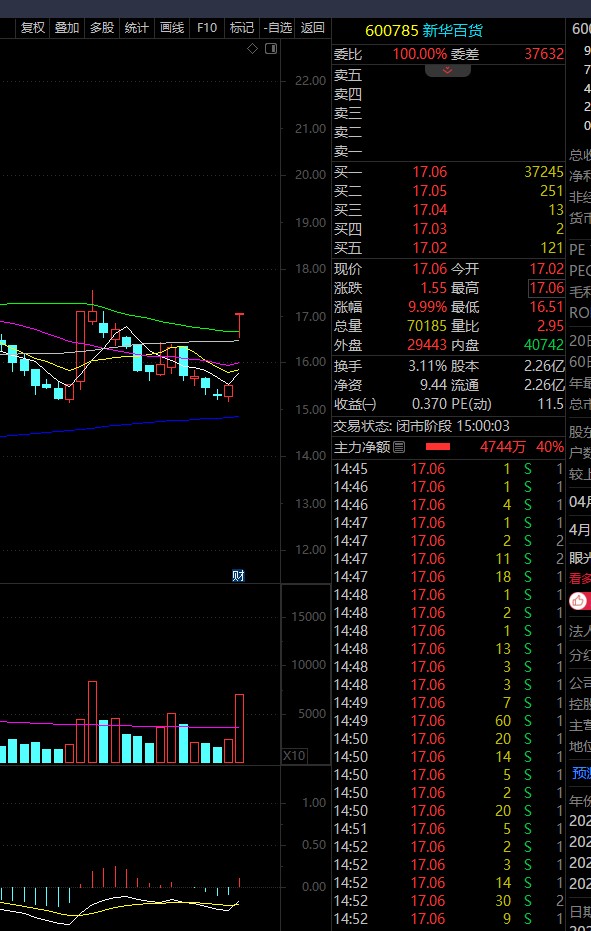Screen dimensions: 591x931
Task: Click the 委比 100.00% value
Action: point(419,54)
